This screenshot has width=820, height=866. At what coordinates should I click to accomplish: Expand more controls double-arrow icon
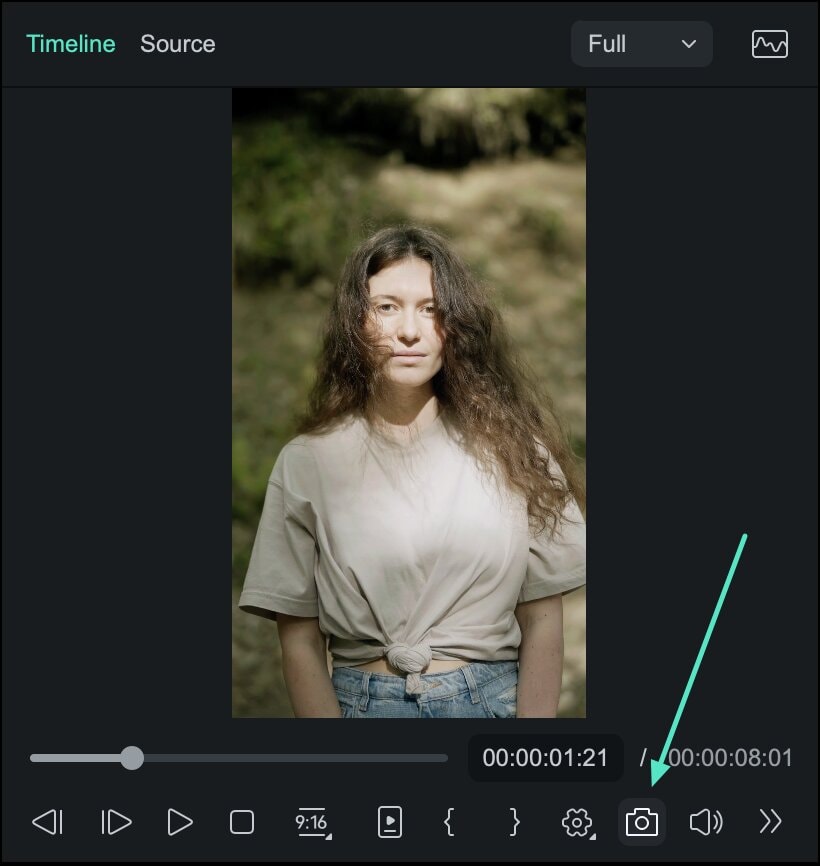point(770,821)
